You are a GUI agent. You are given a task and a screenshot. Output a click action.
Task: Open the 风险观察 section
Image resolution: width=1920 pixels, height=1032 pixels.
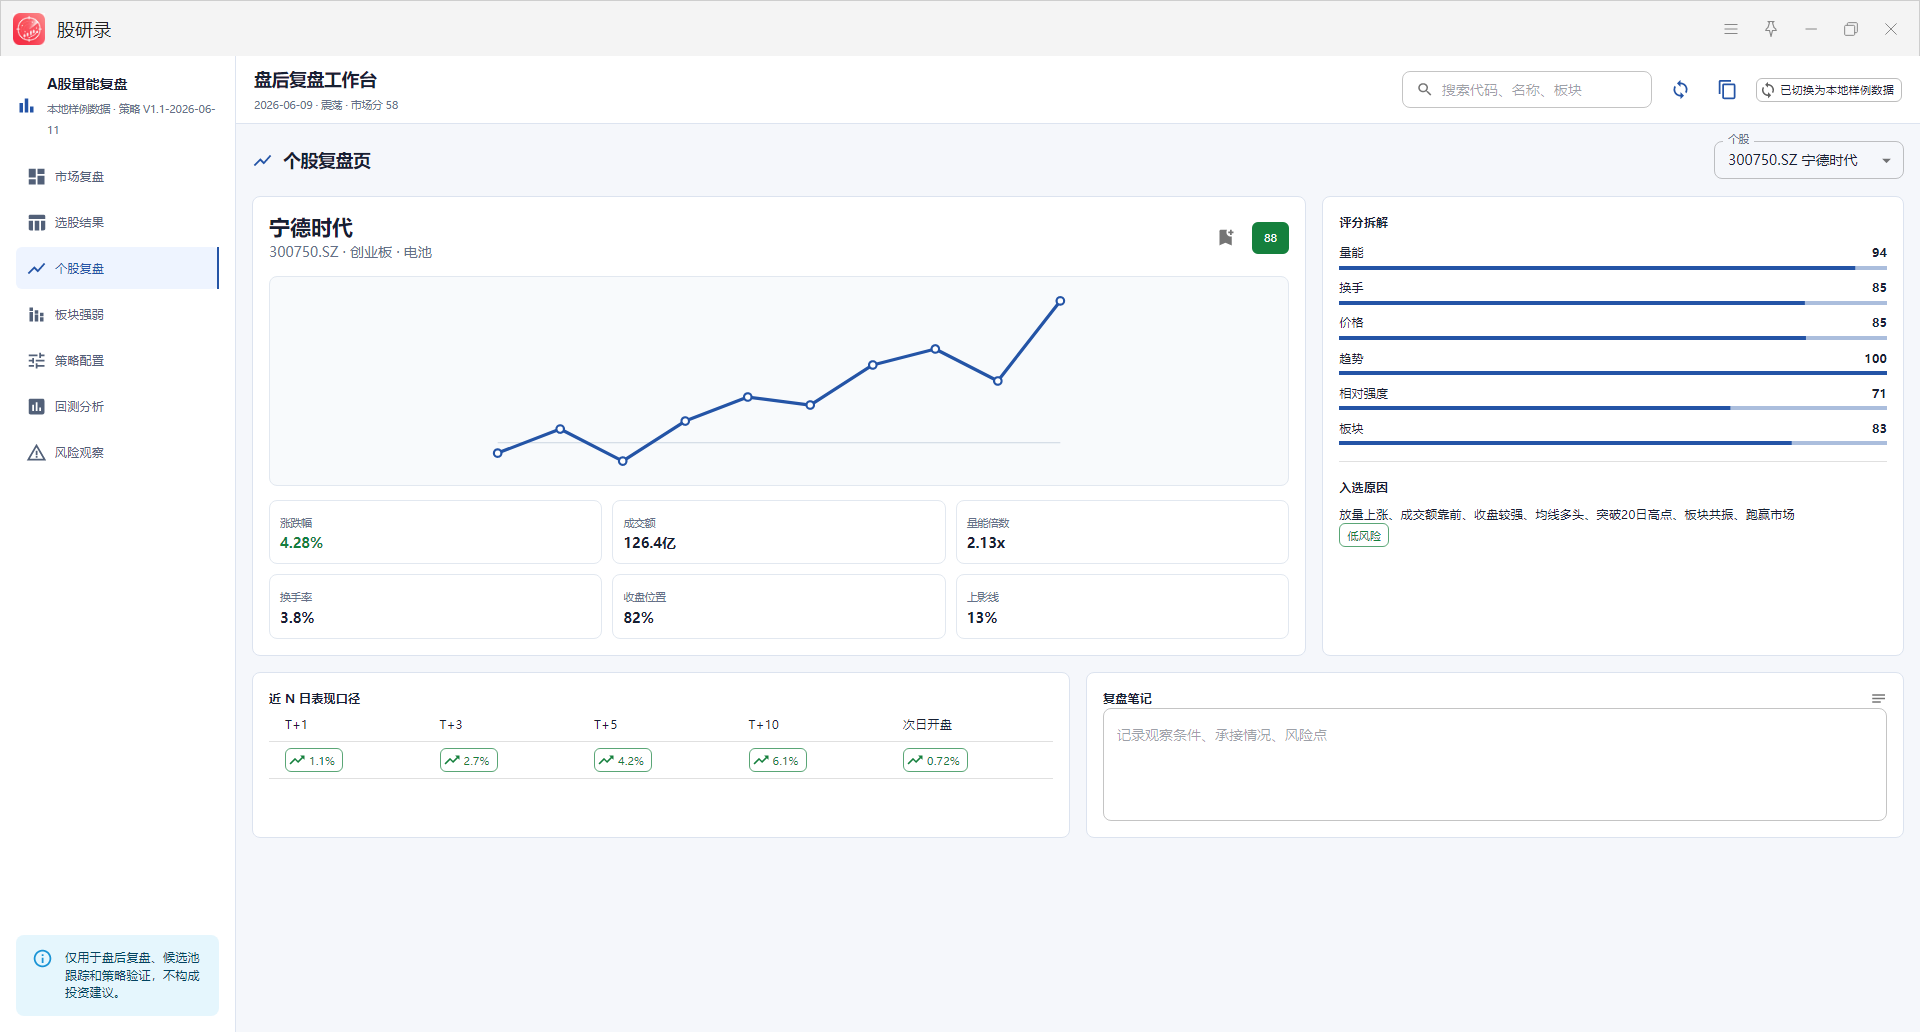(118, 453)
